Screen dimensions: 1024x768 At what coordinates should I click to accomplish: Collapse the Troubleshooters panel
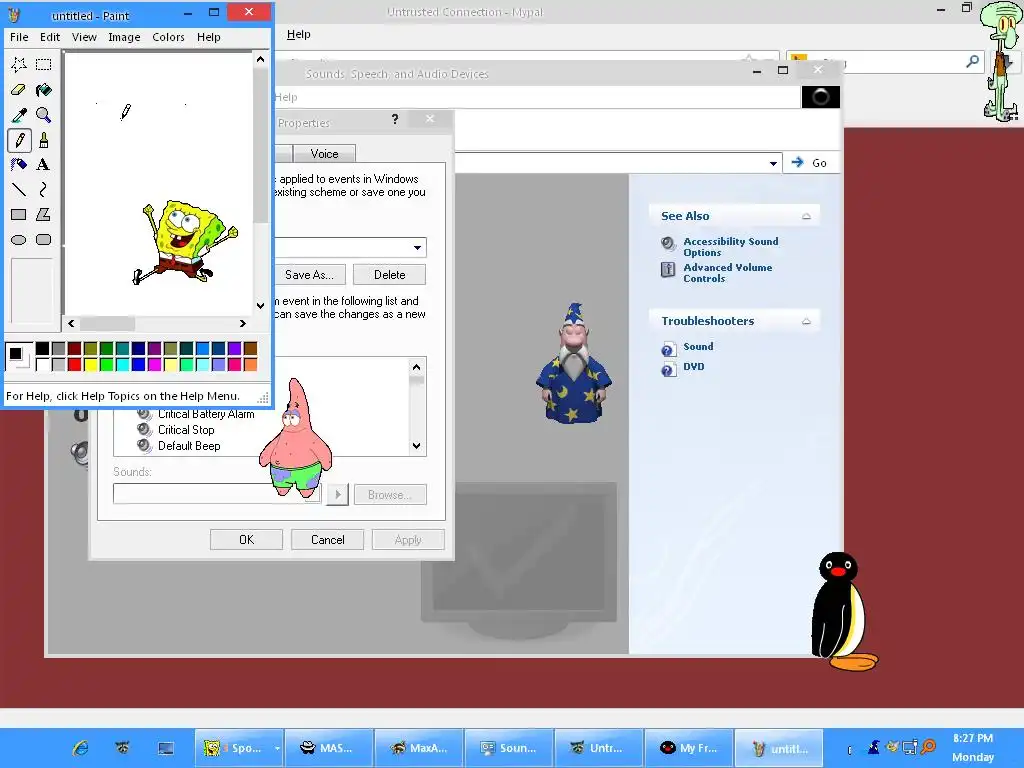click(x=807, y=321)
